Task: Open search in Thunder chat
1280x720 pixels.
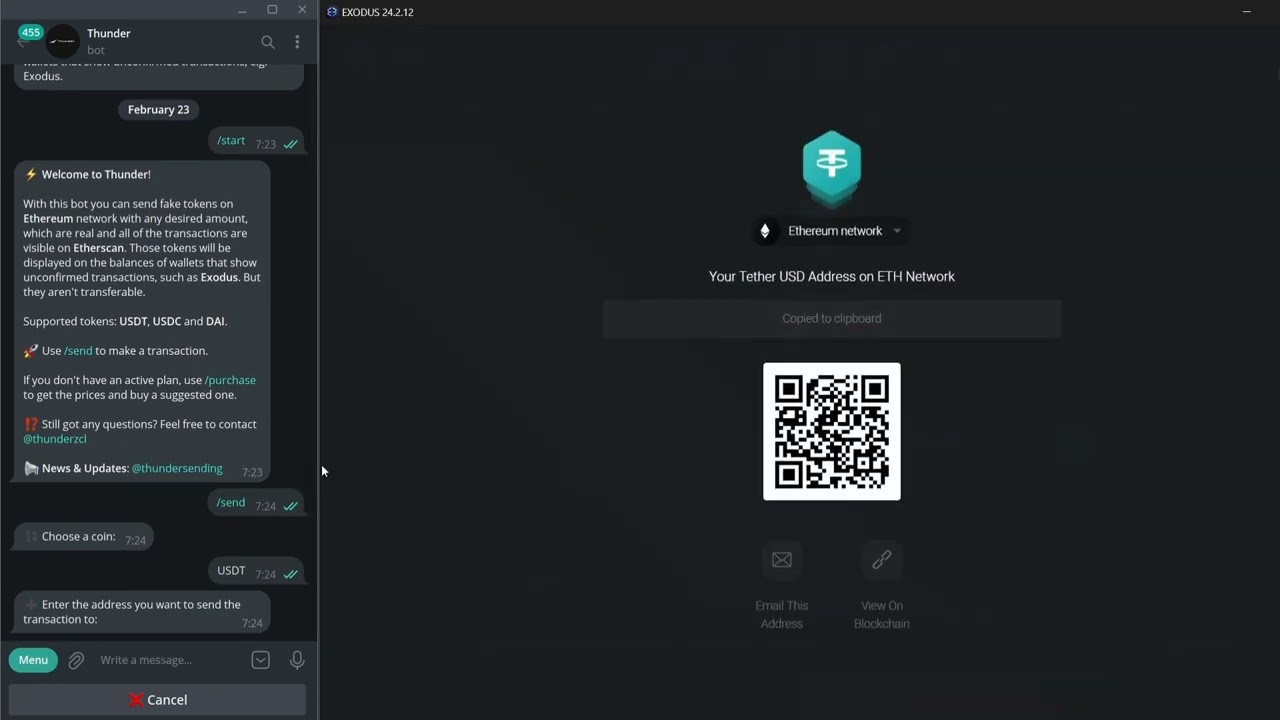Action: tap(268, 42)
